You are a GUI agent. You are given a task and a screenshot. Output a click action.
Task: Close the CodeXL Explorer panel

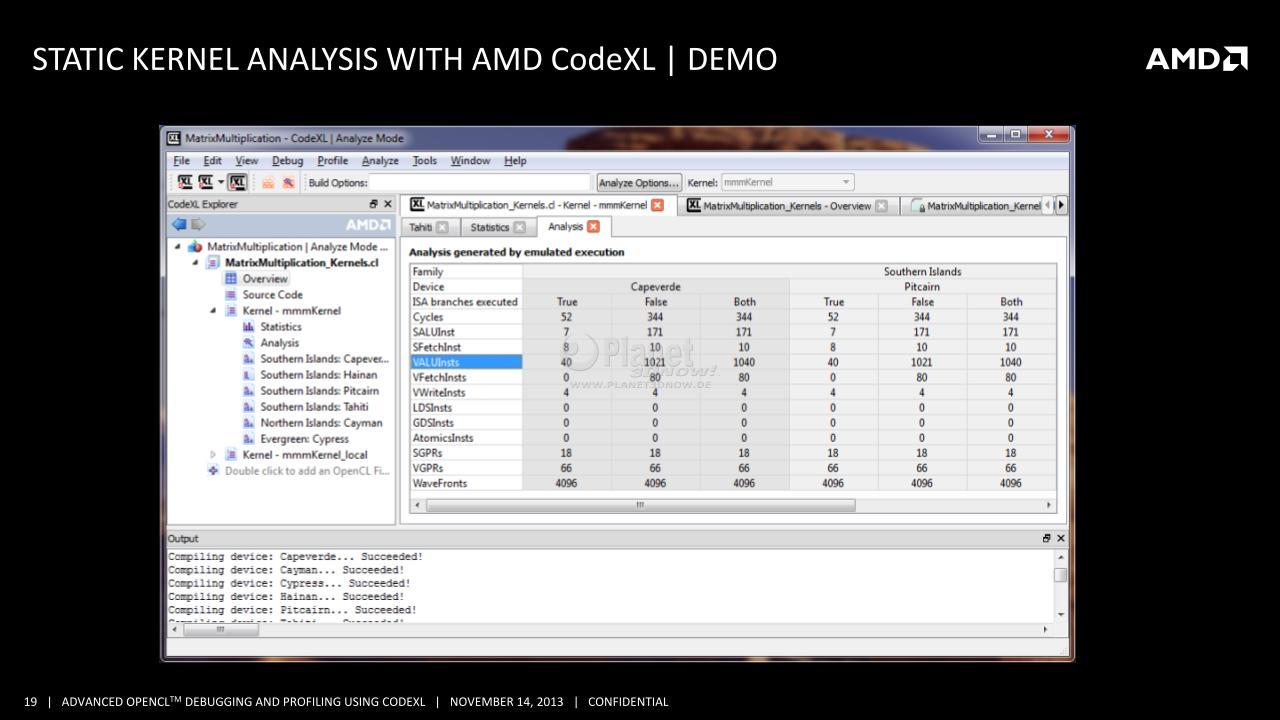[x=388, y=204]
